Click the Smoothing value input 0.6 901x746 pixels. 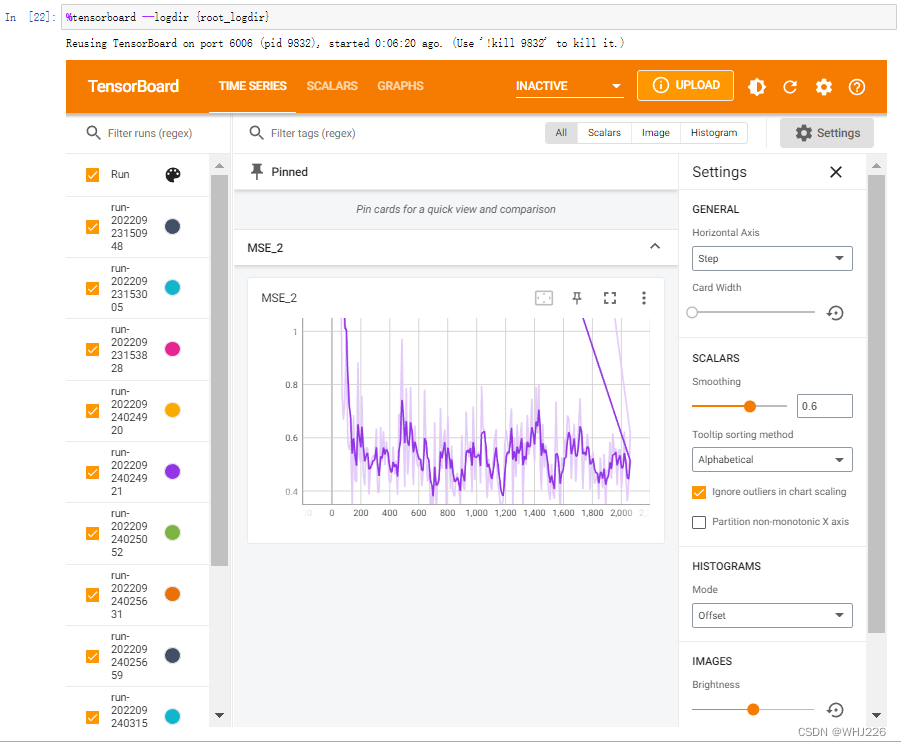pos(825,406)
